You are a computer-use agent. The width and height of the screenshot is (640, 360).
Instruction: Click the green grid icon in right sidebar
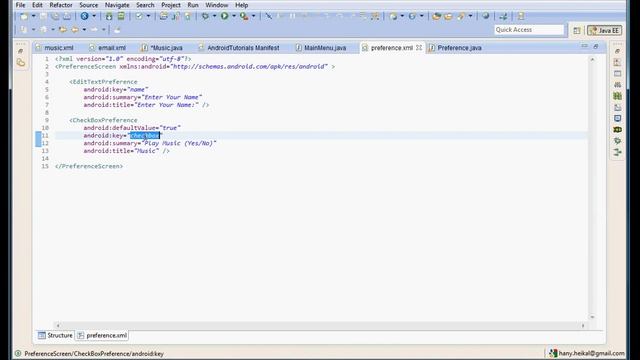[x=617, y=96]
